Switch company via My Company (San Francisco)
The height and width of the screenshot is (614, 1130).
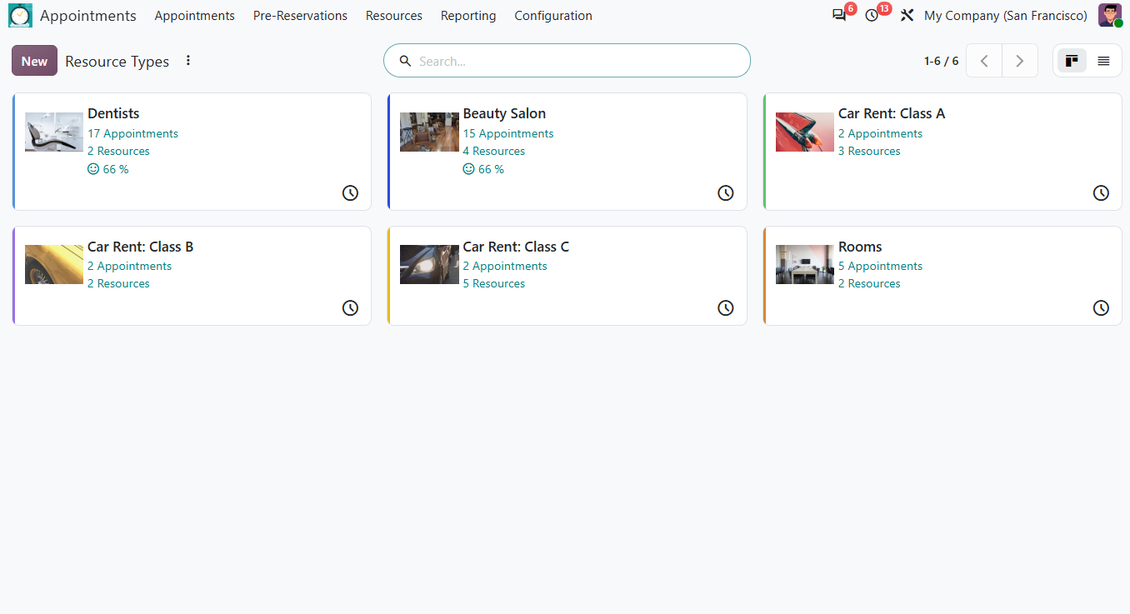click(x=1005, y=16)
